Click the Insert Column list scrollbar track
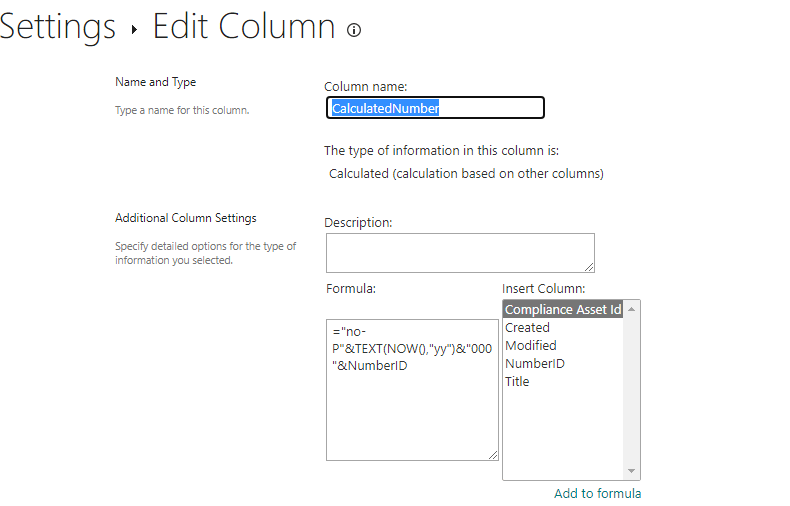 coord(631,391)
